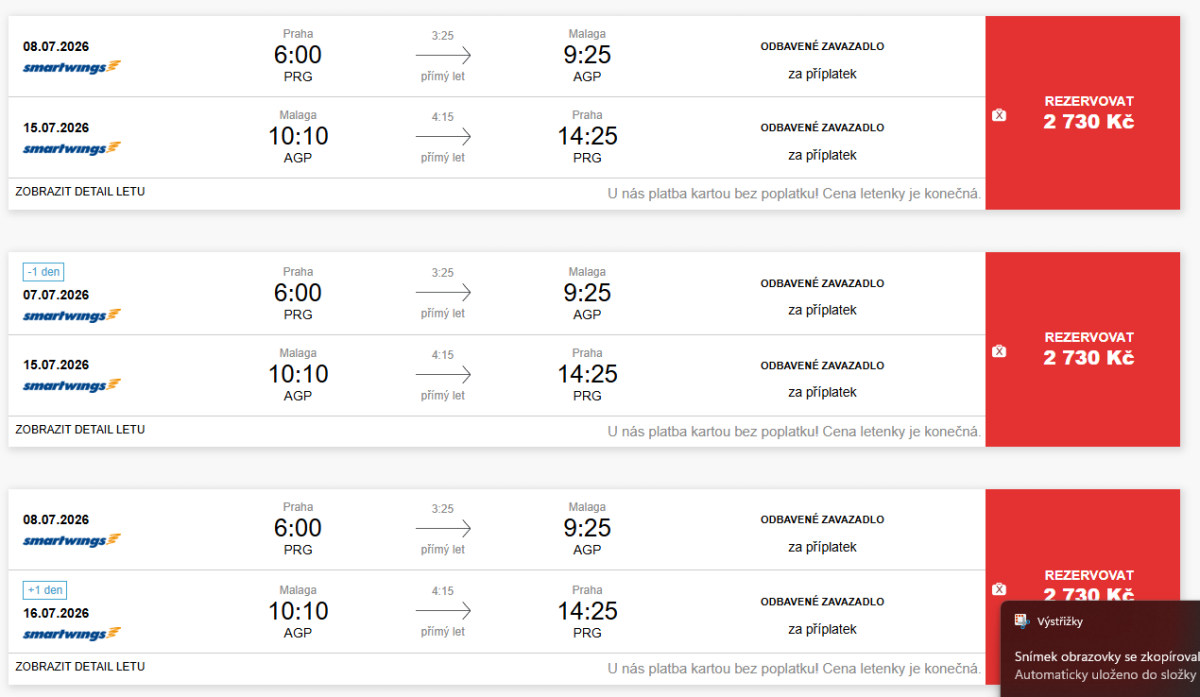Screen dimensions: 1200x697
Task: Click no-baggage suitcase icon in first result
Action: pos(998,115)
